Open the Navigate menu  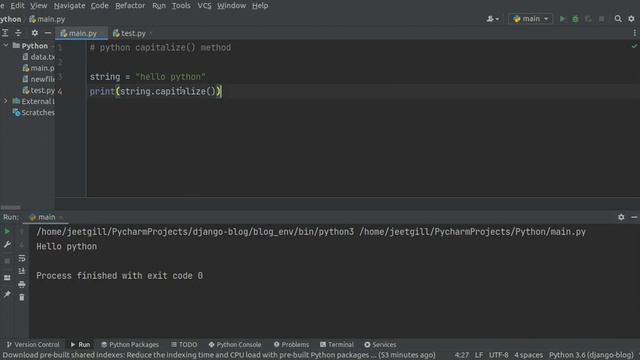69,6
